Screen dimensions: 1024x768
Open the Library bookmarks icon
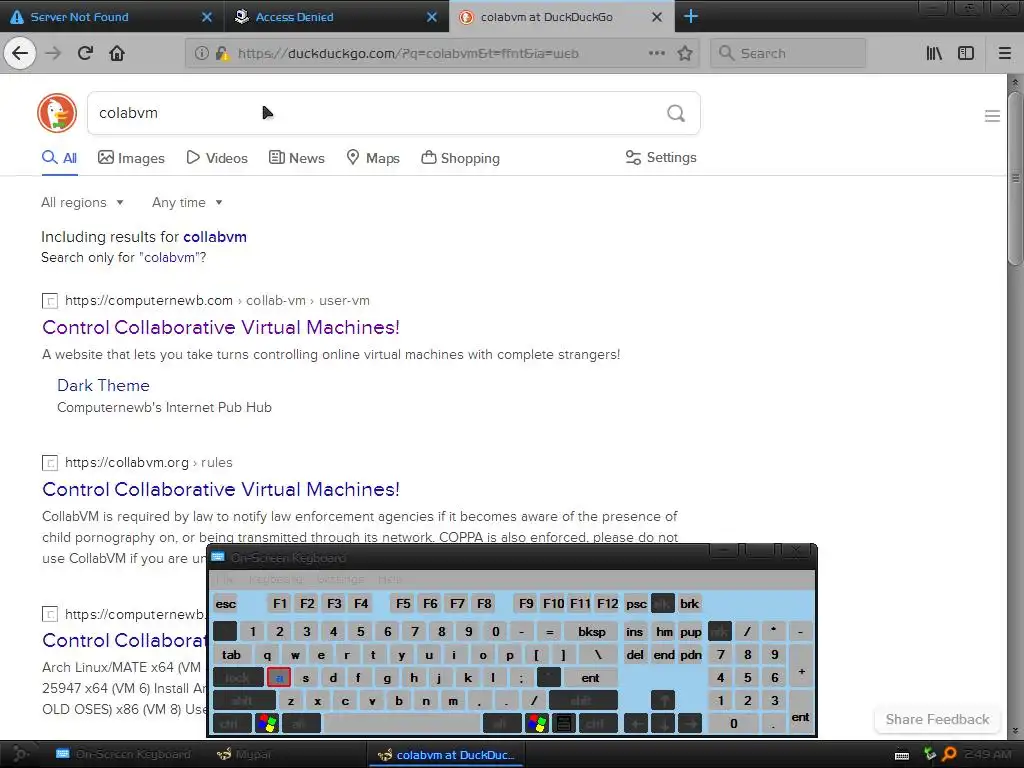[934, 53]
